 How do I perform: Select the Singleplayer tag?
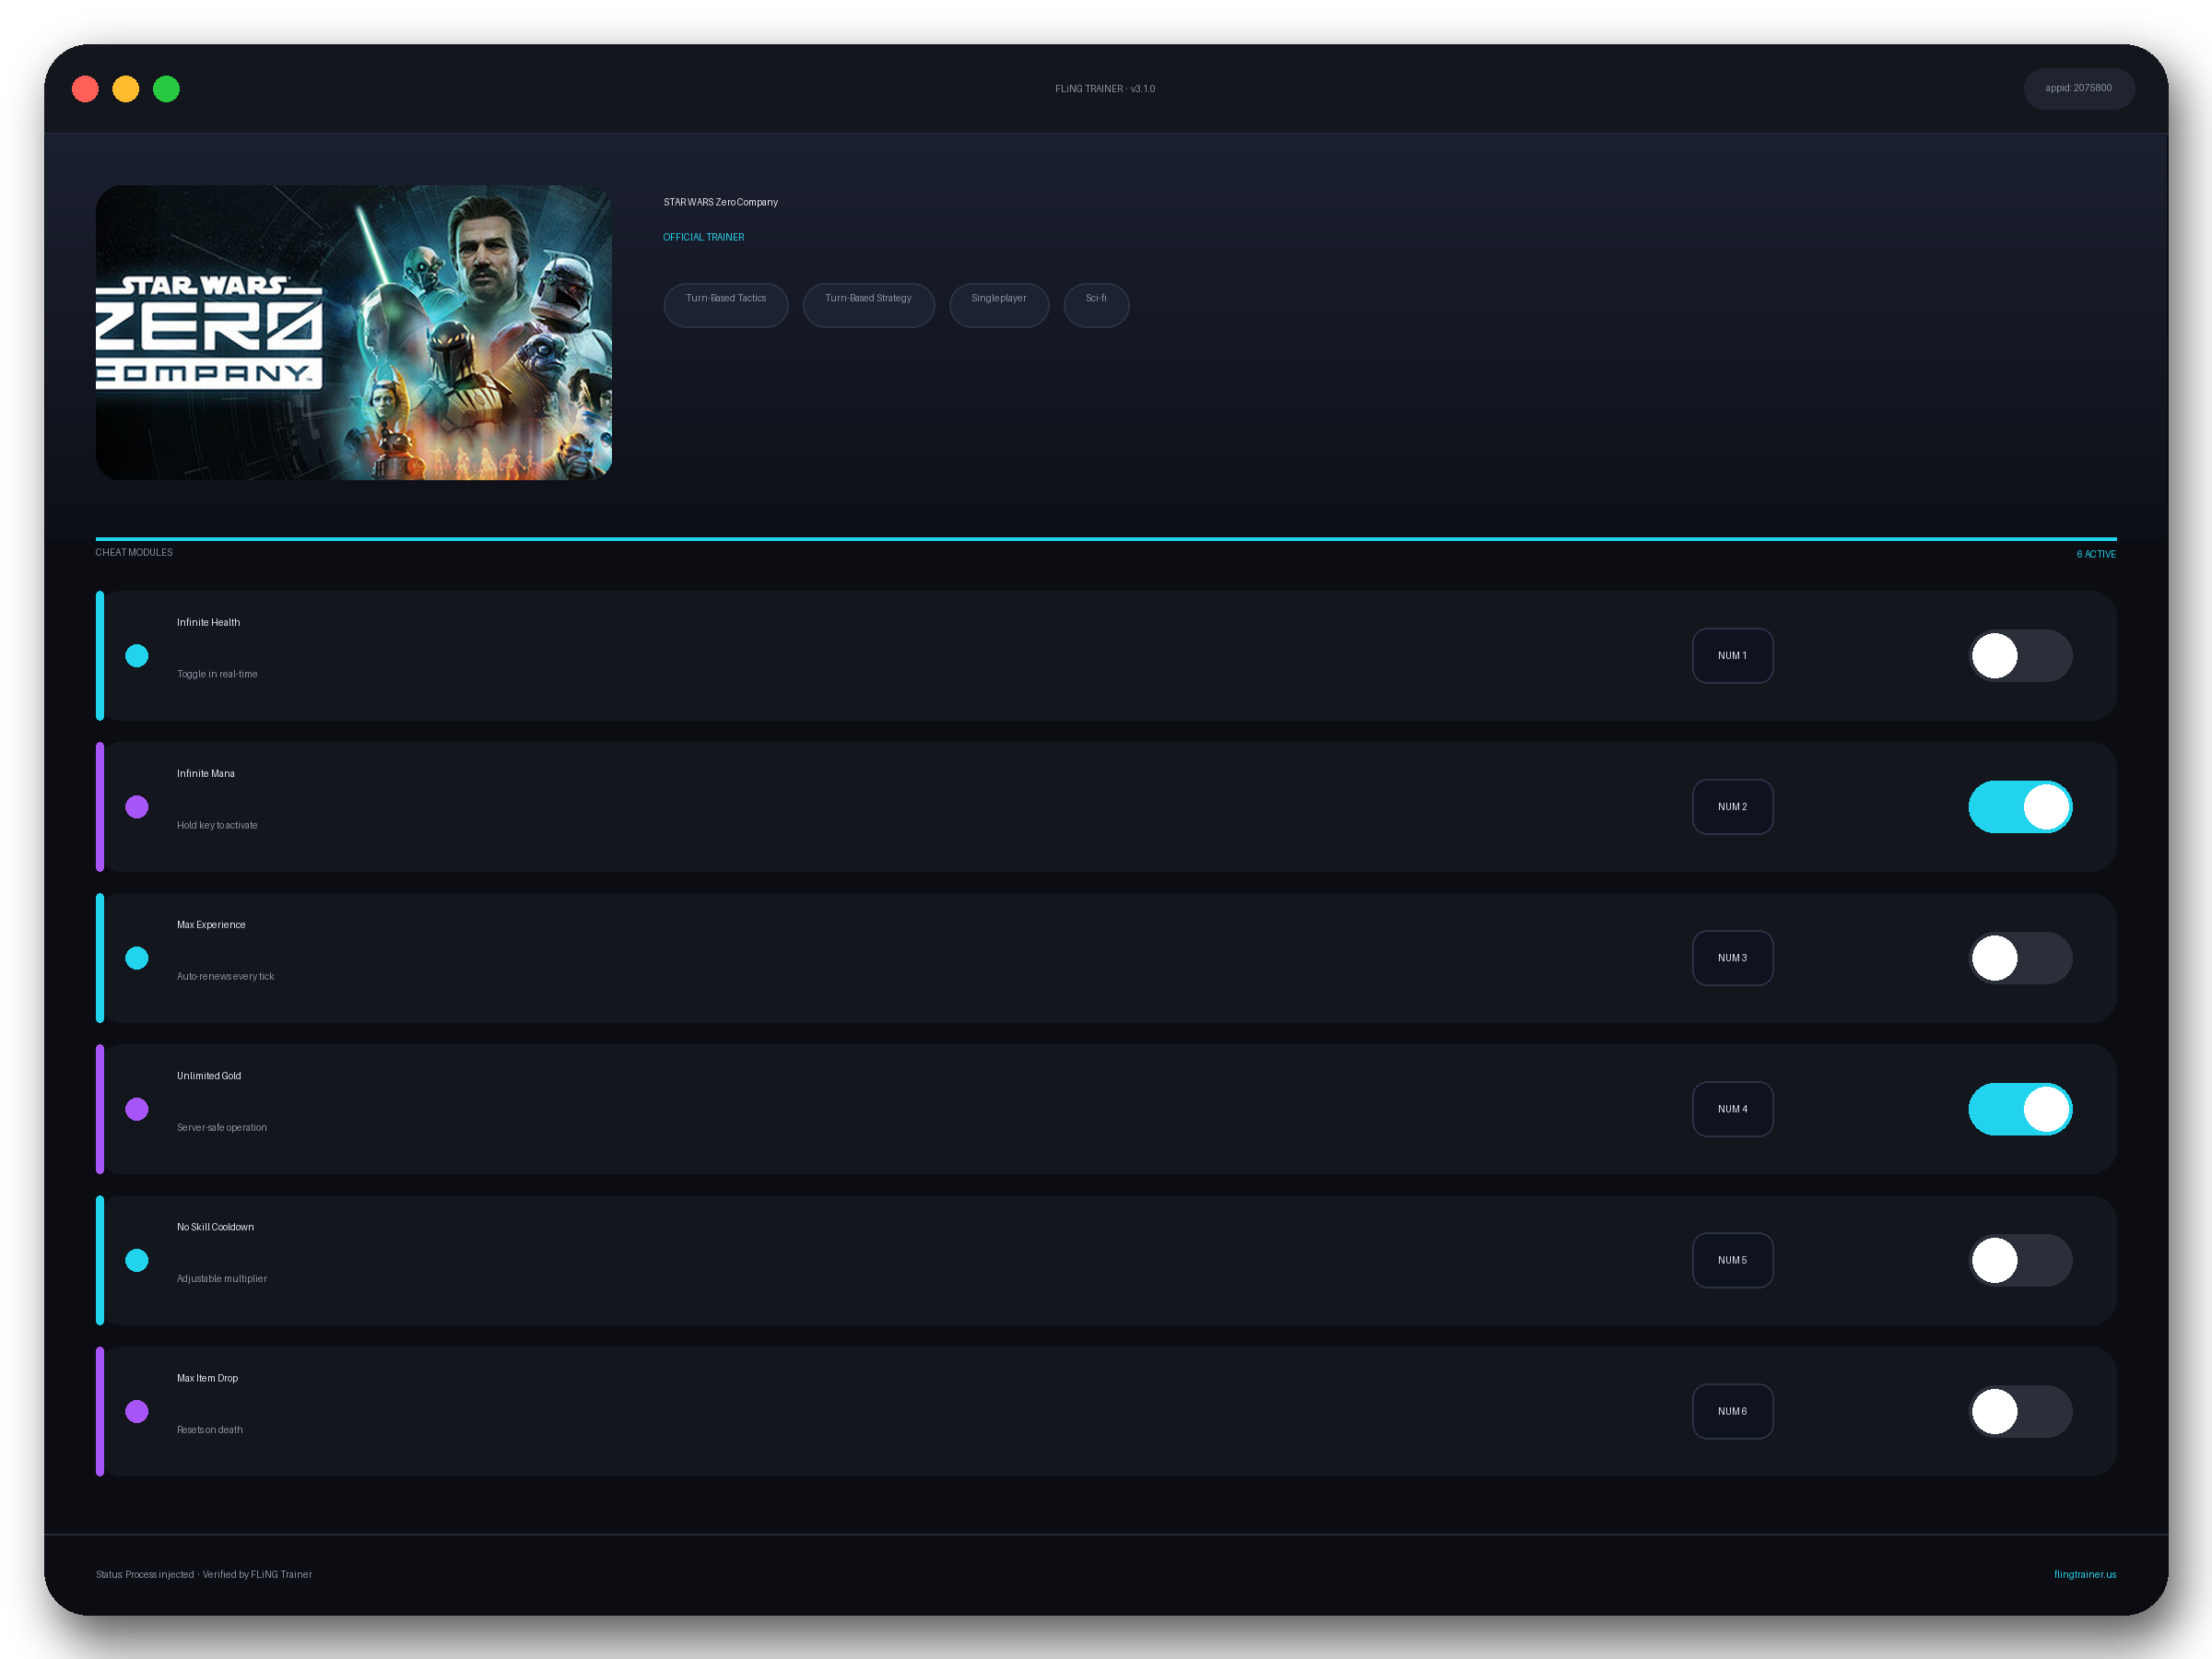[x=999, y=305]
